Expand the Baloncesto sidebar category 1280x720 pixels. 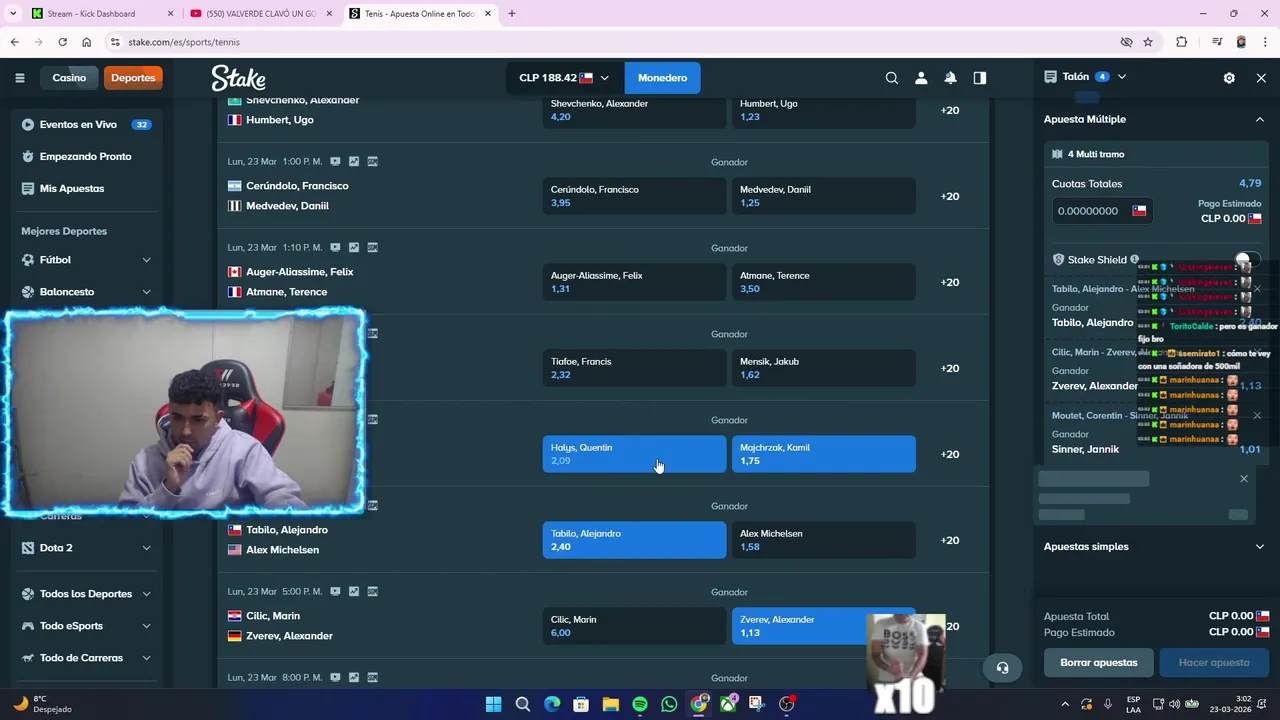(146, 292)
